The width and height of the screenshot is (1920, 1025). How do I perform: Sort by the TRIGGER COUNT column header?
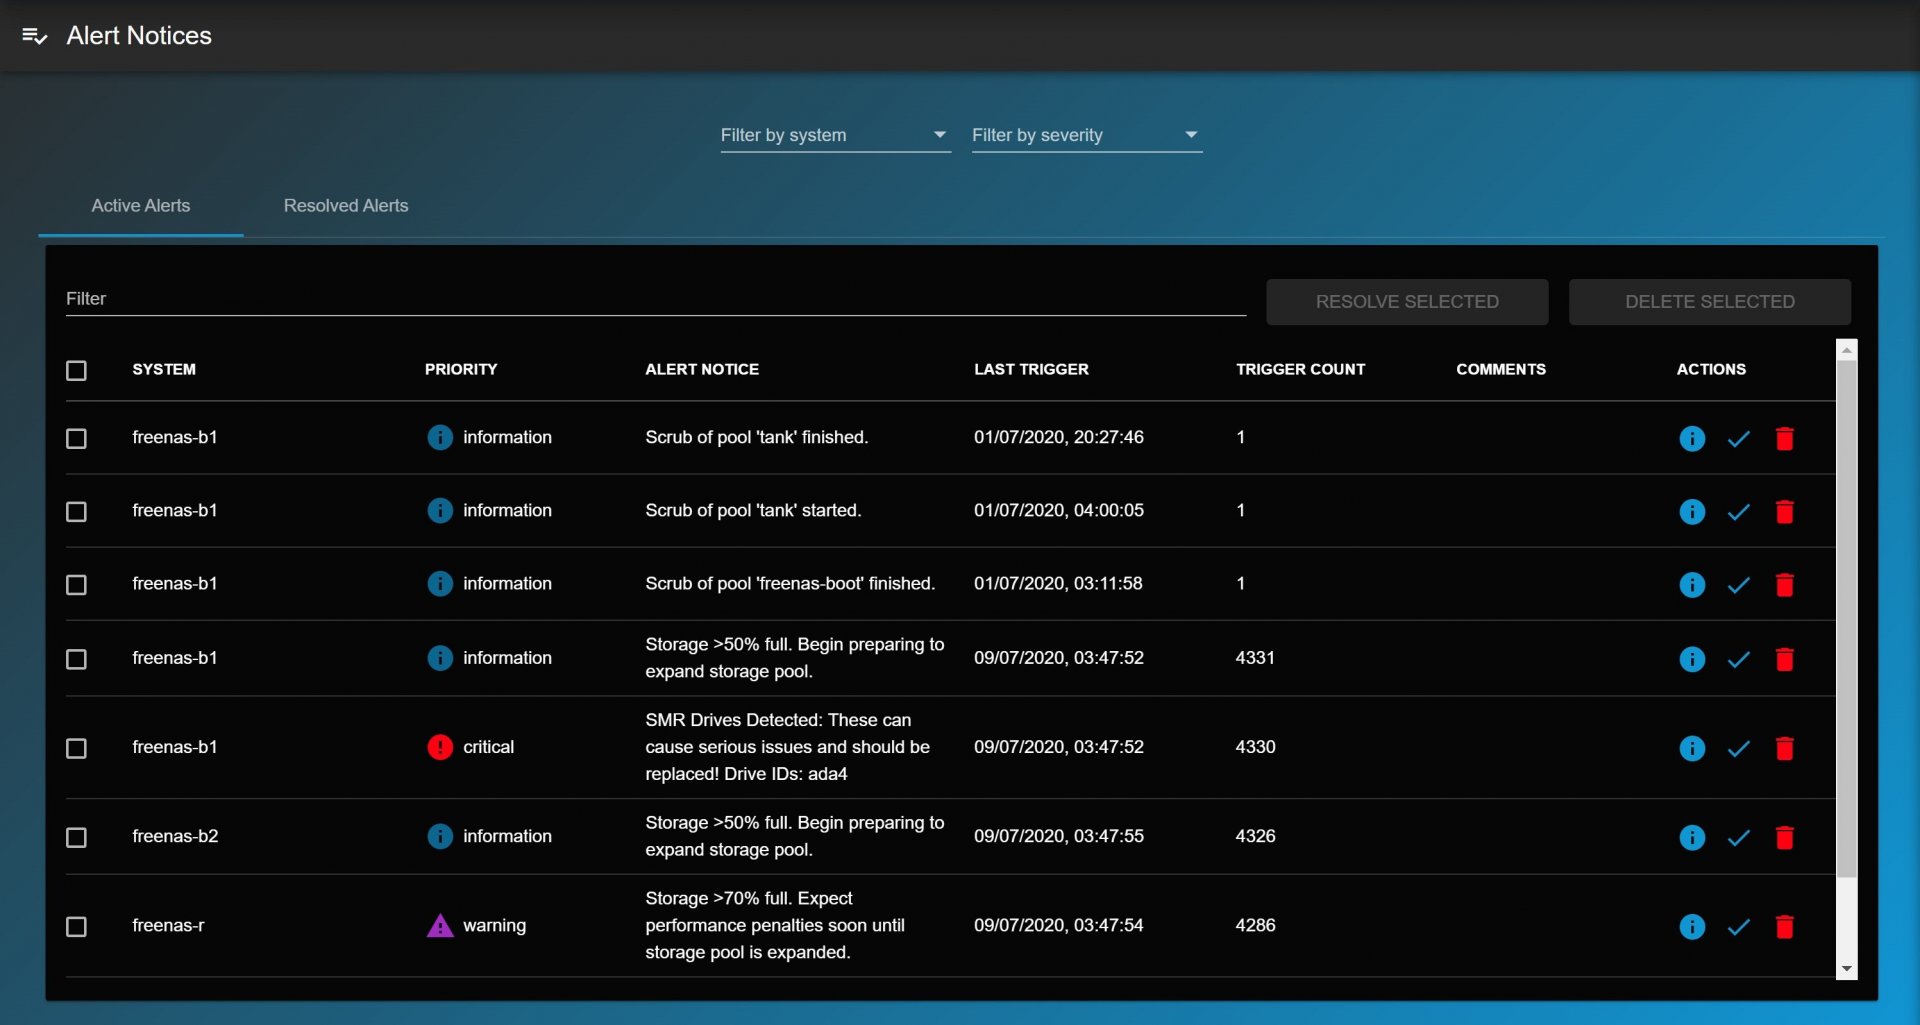(x=1300, y=369)
